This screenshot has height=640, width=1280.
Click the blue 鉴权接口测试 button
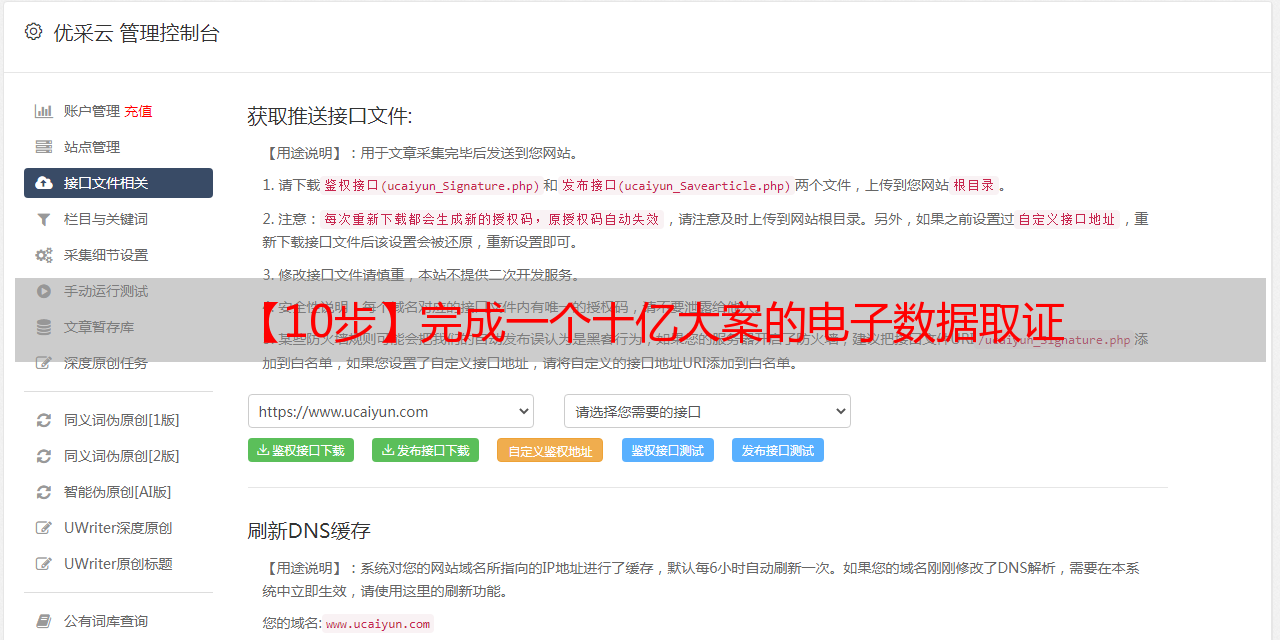pos(668,450)
